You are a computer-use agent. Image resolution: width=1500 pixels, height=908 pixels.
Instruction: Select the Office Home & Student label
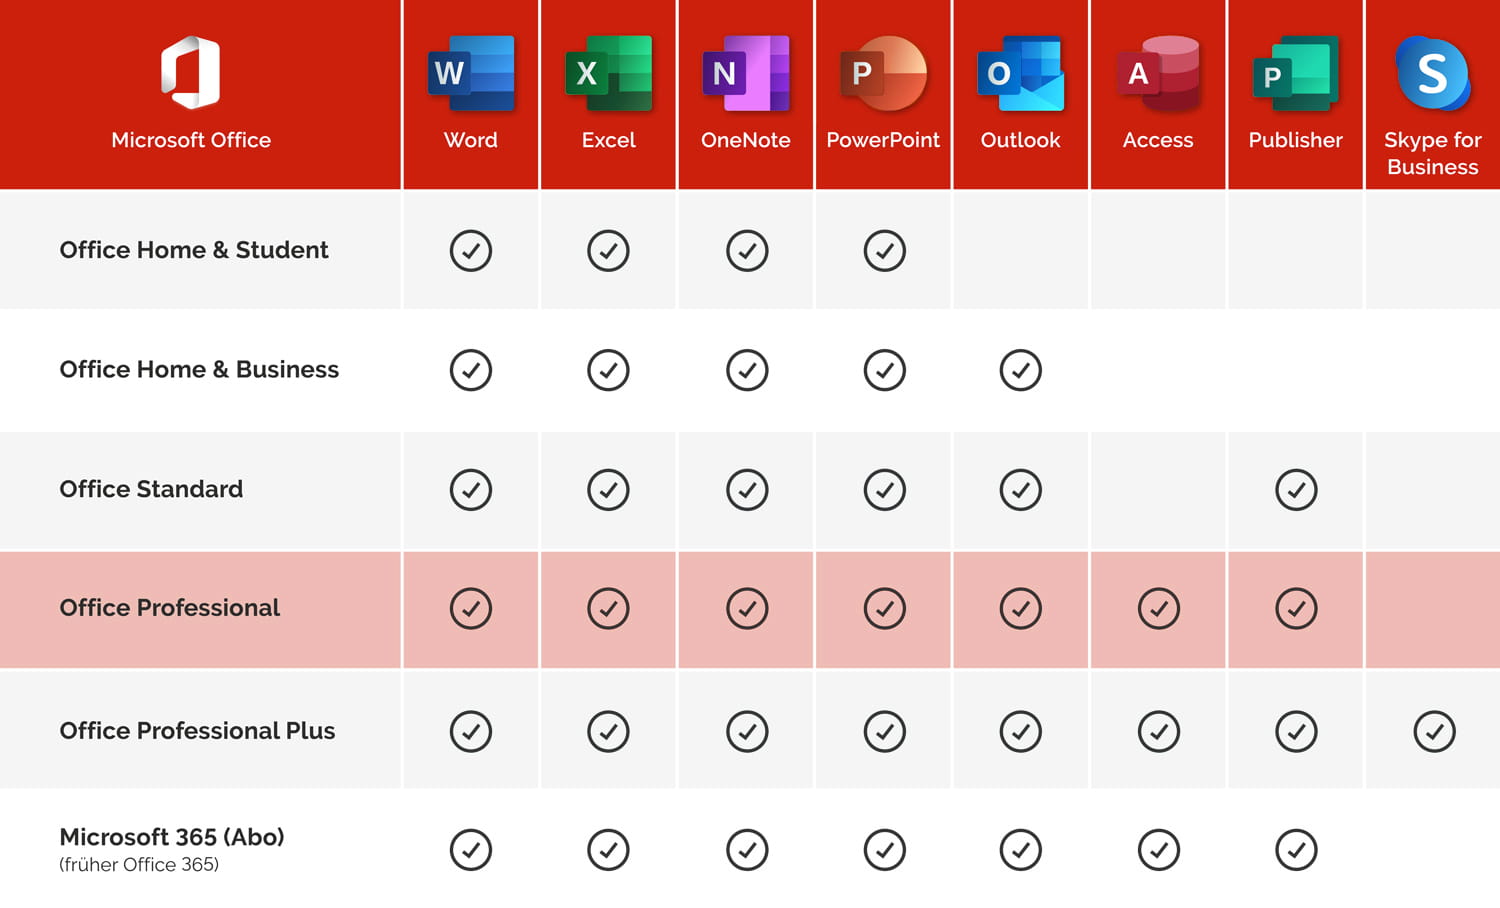click(194, 250)
